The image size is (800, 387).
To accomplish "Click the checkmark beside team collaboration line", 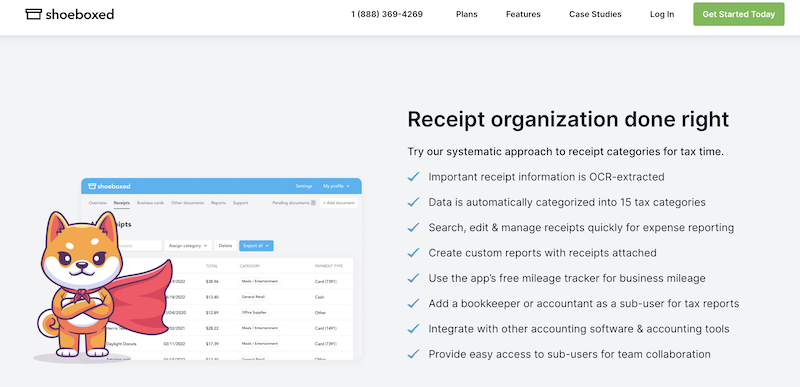I will pos(413,354).
